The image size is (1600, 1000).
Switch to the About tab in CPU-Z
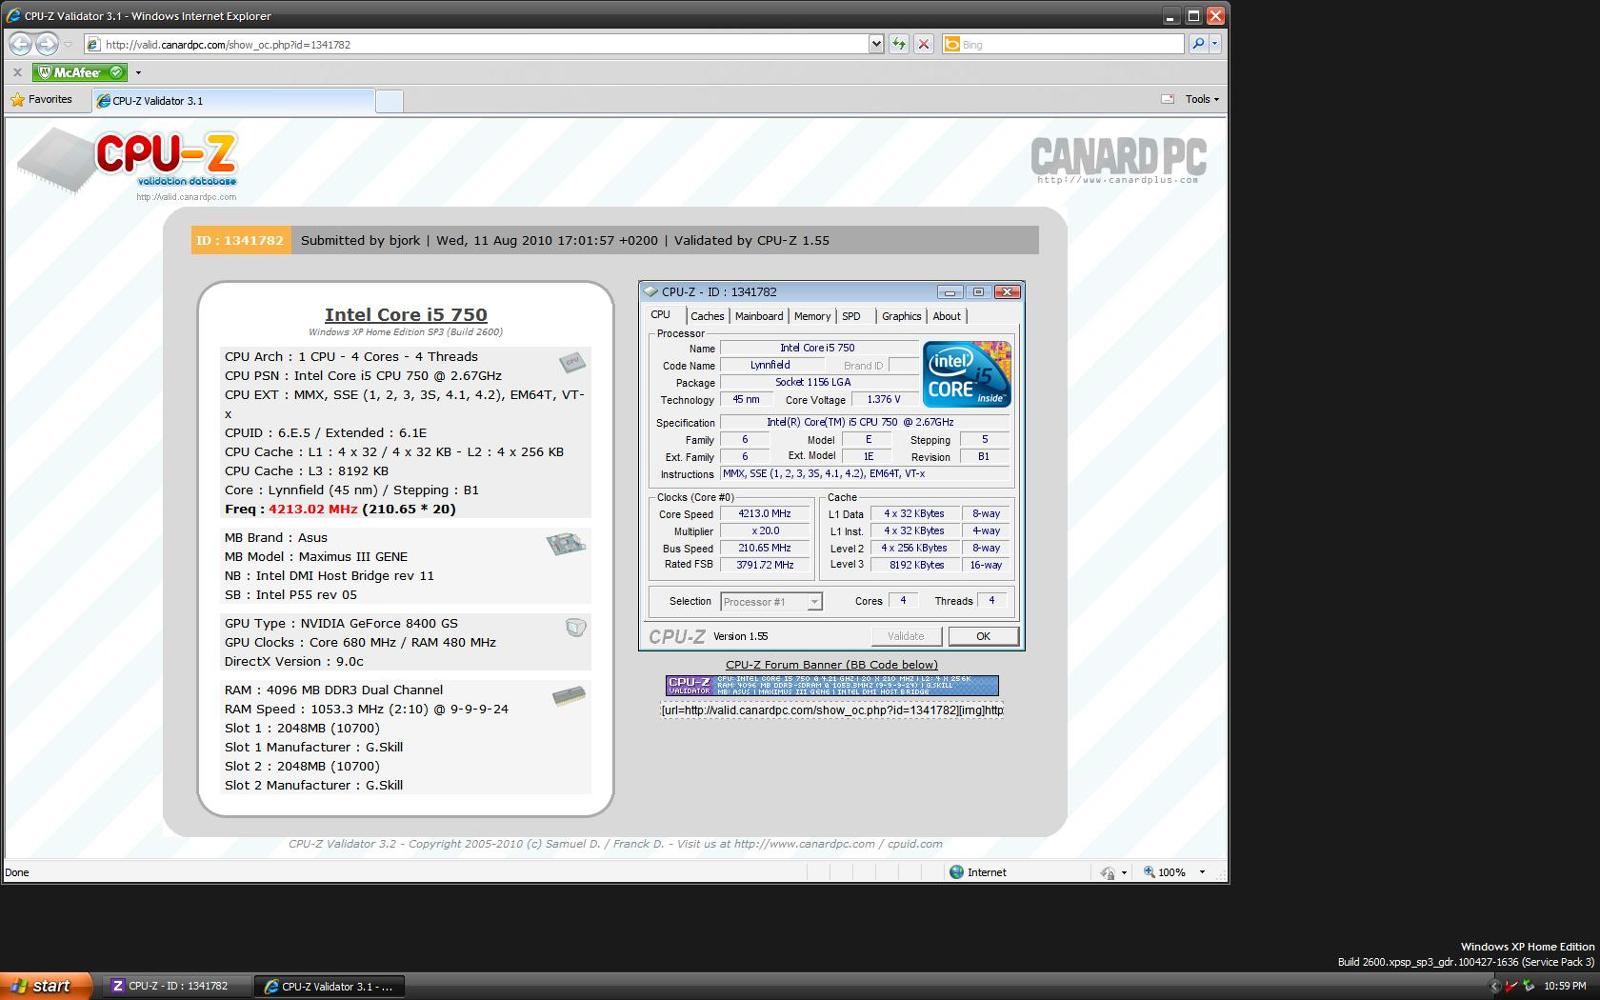click(x=946, y=316)
